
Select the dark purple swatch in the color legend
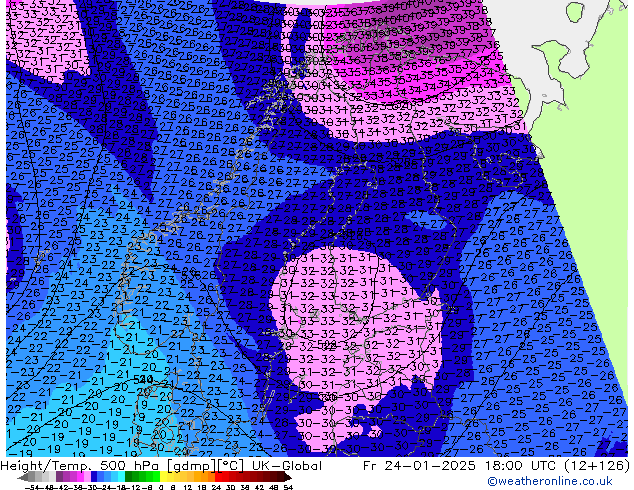pyautogui.click(x=59, y=477)
